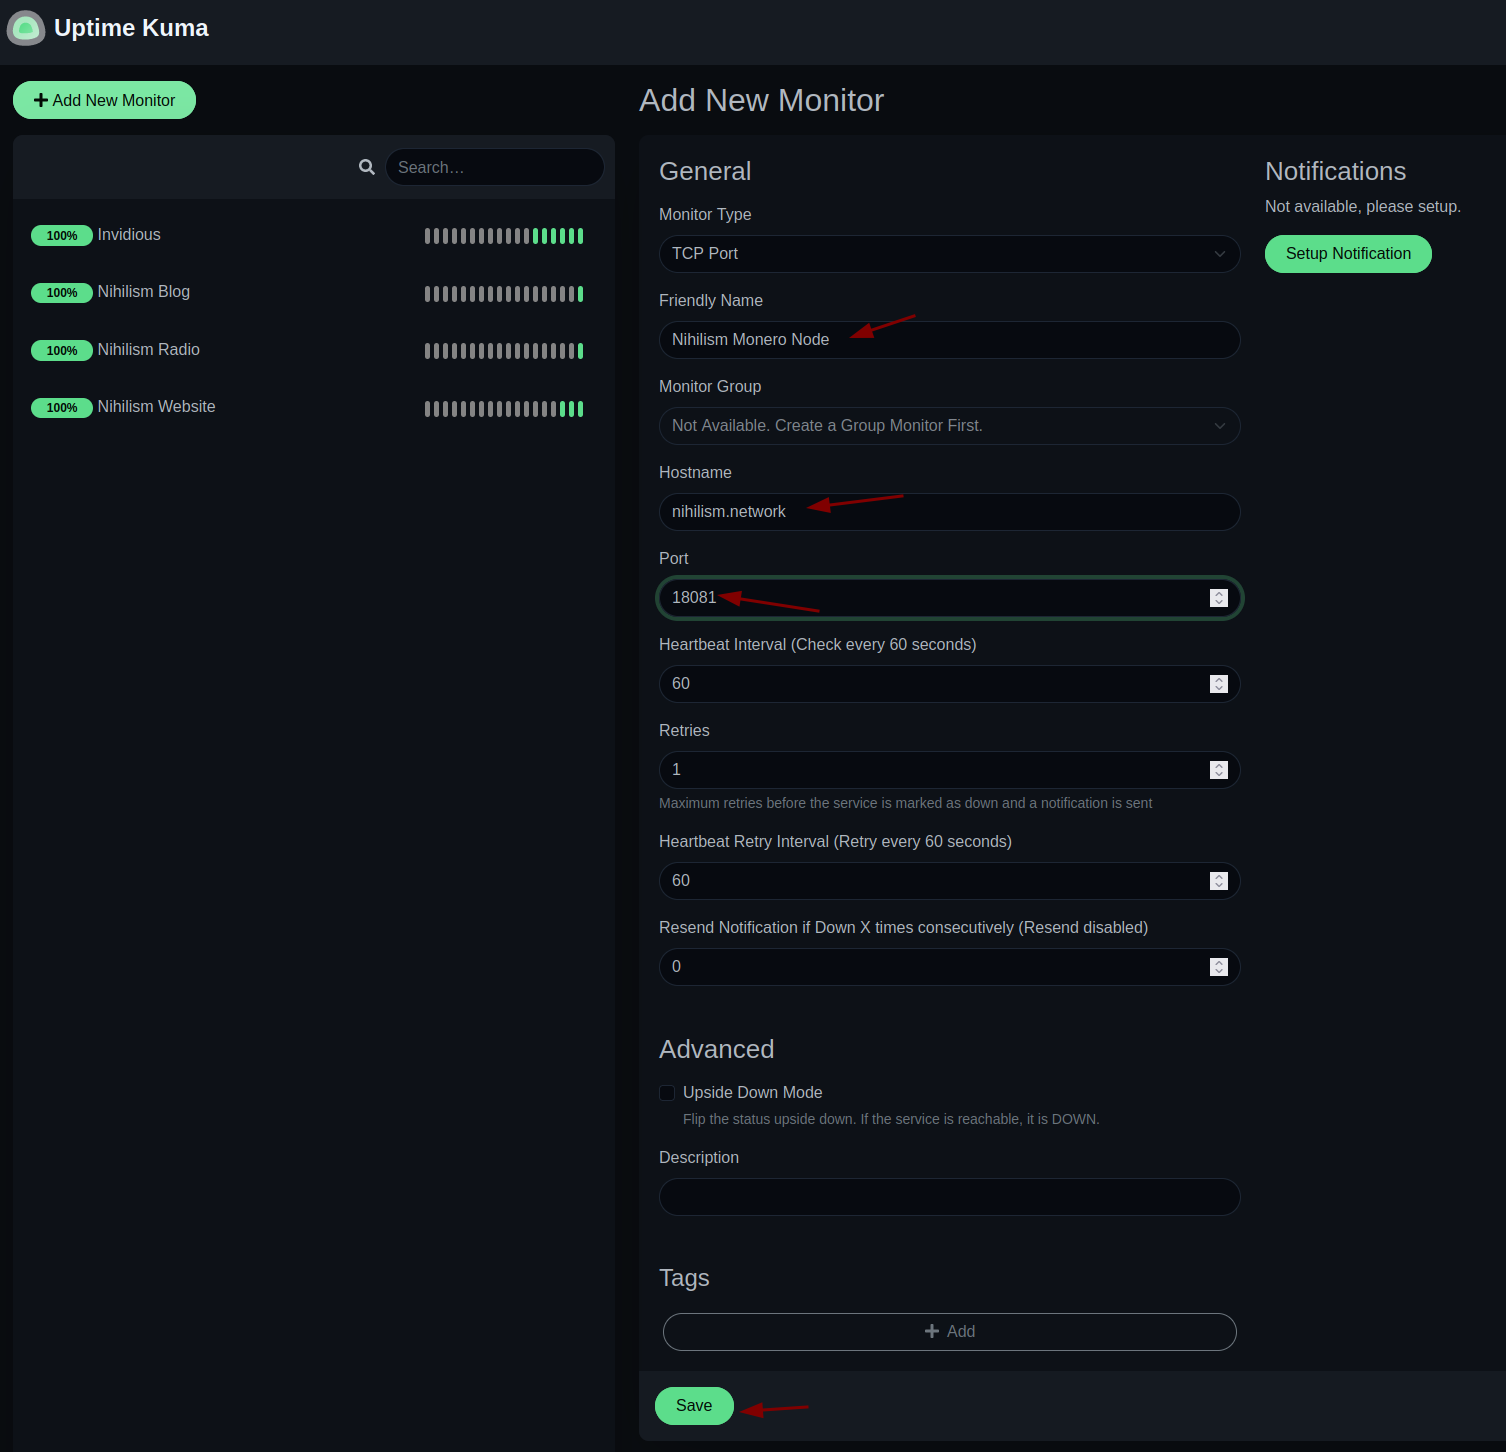Focus the Retries input field
The width and height of the screenshot is (1506, 1452).
[x=949, y=770]
